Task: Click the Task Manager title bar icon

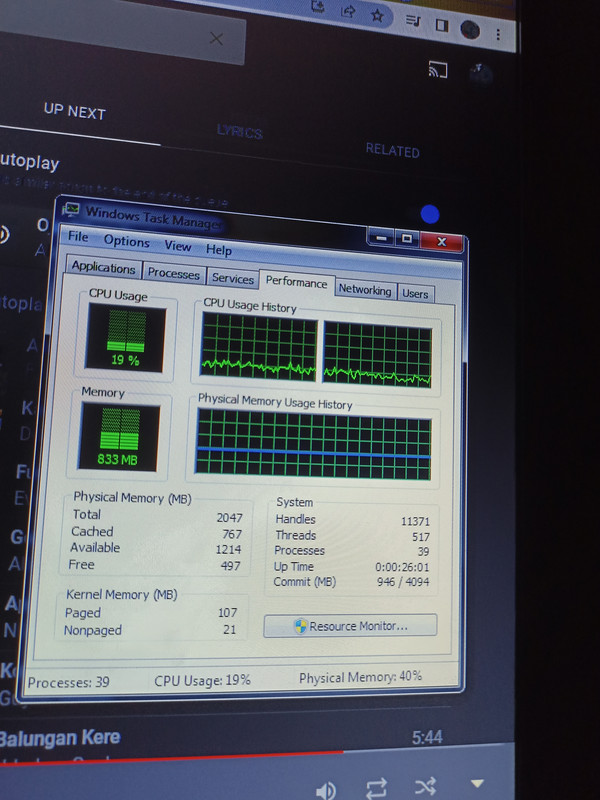Action: [x=72, y=209]
